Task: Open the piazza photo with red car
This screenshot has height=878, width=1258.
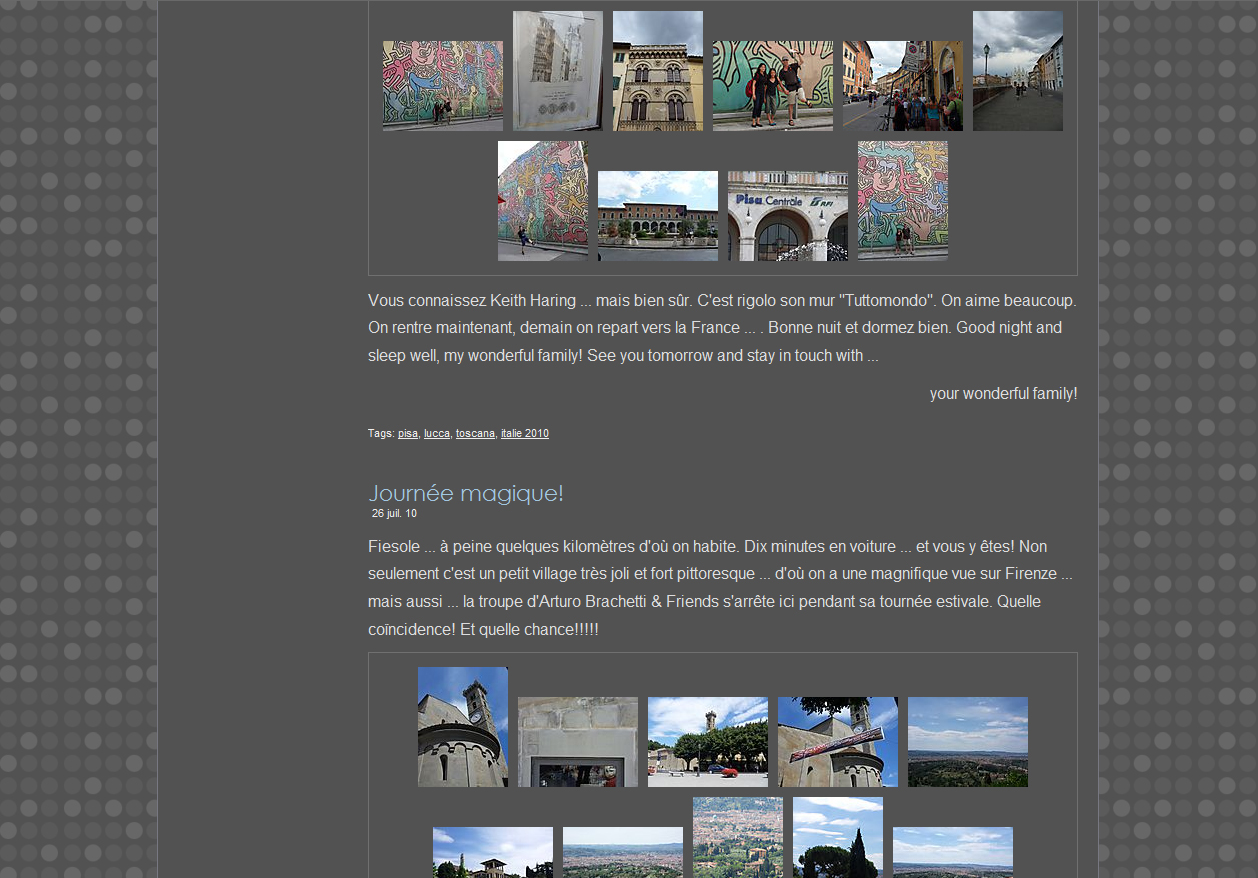Action: (707, 742)
